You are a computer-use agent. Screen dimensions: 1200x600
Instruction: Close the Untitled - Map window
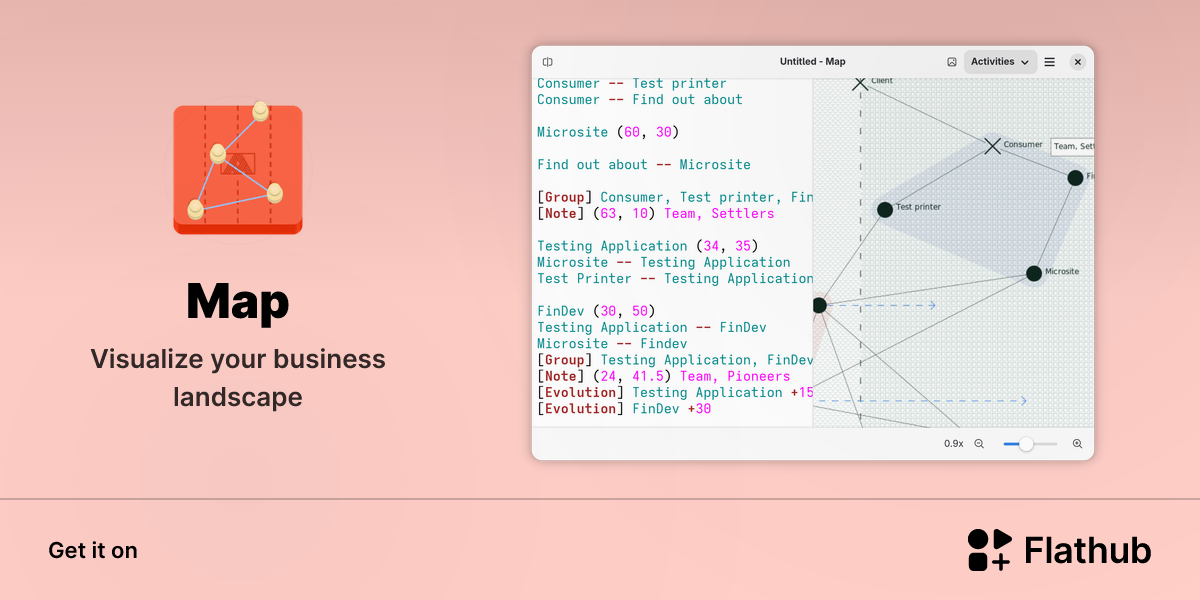tap(1078, 62)
